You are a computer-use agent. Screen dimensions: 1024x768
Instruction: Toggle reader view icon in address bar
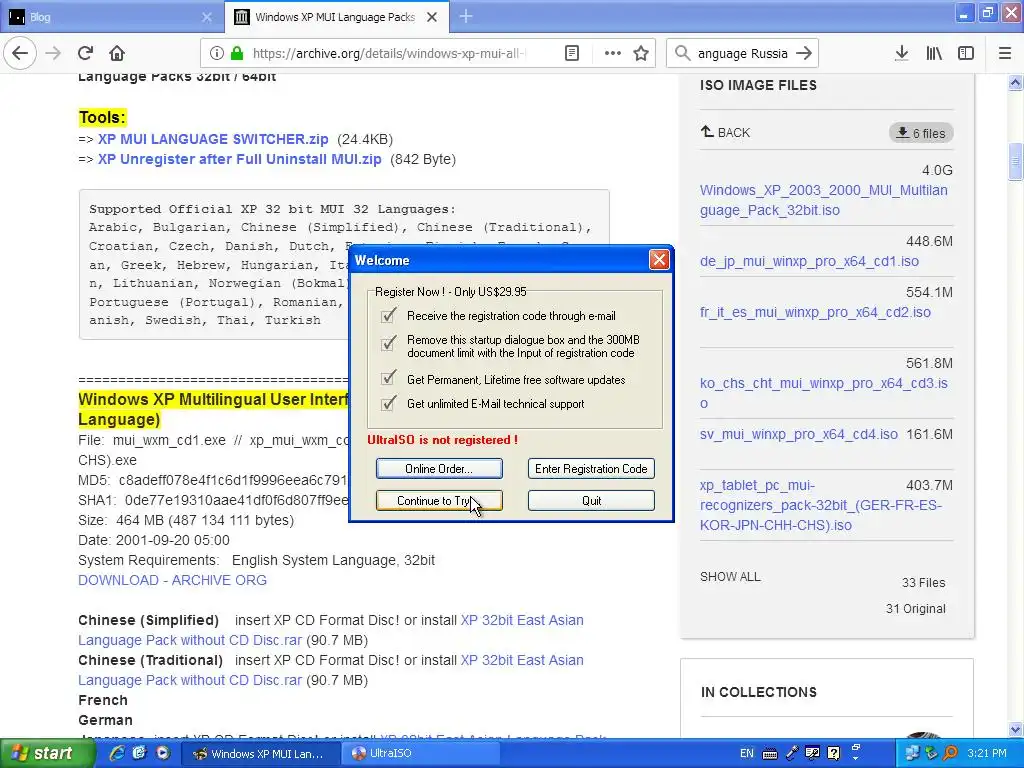(x=572, y=54)
